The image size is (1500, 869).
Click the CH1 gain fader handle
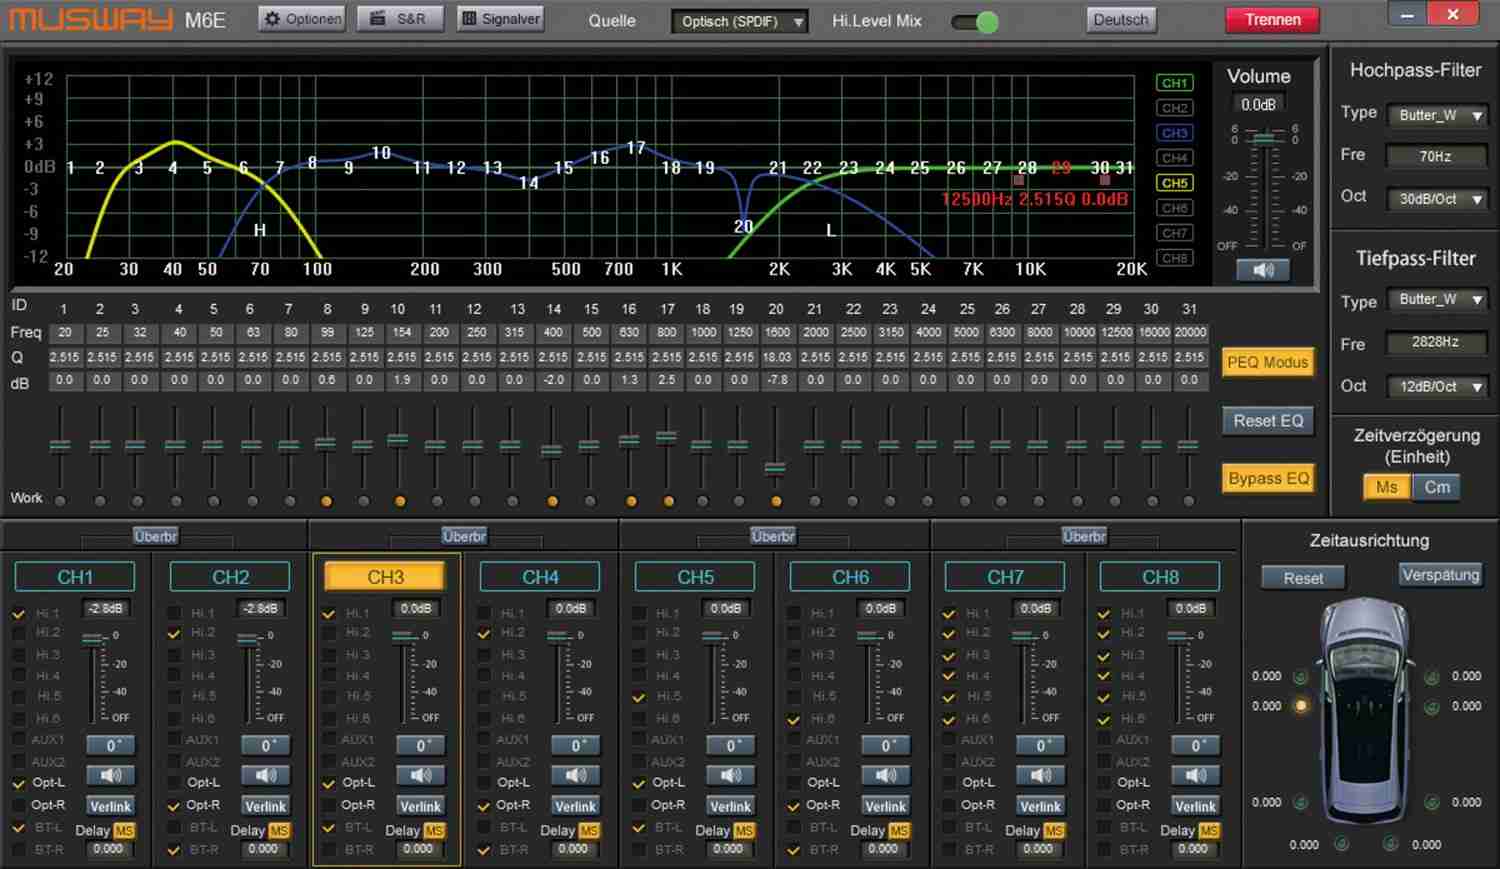coord(93,639)
